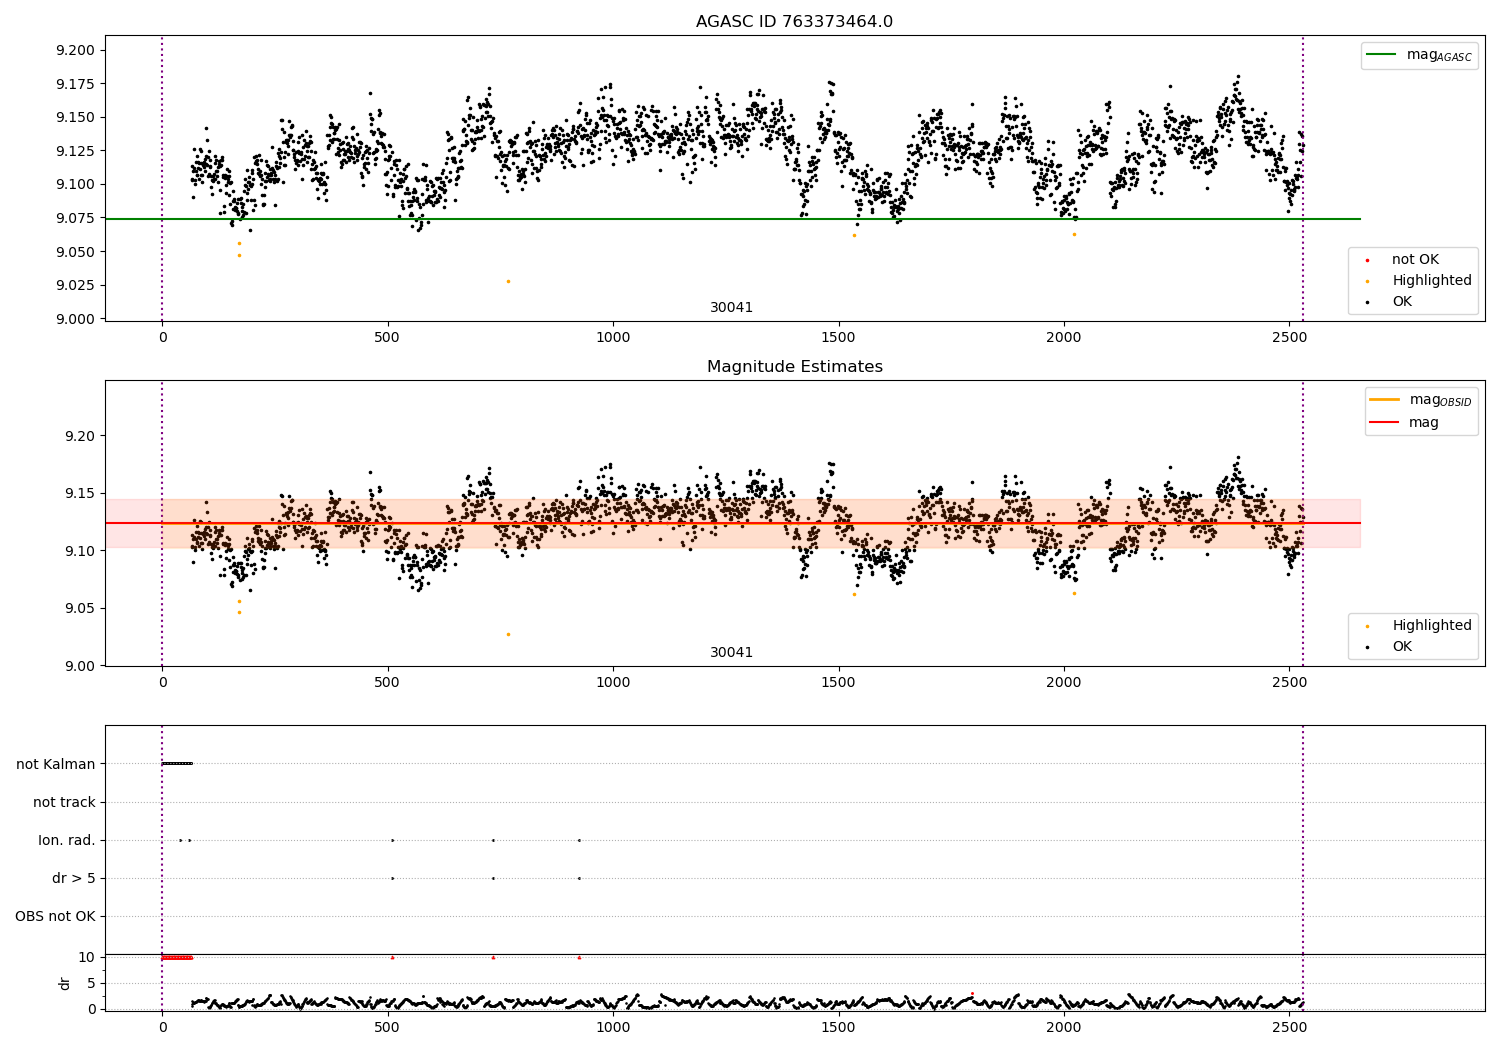This screenshot has height=1050, width=1500.
Task: Click the 'not Kalman' axis label
Action: coord(56,764)
